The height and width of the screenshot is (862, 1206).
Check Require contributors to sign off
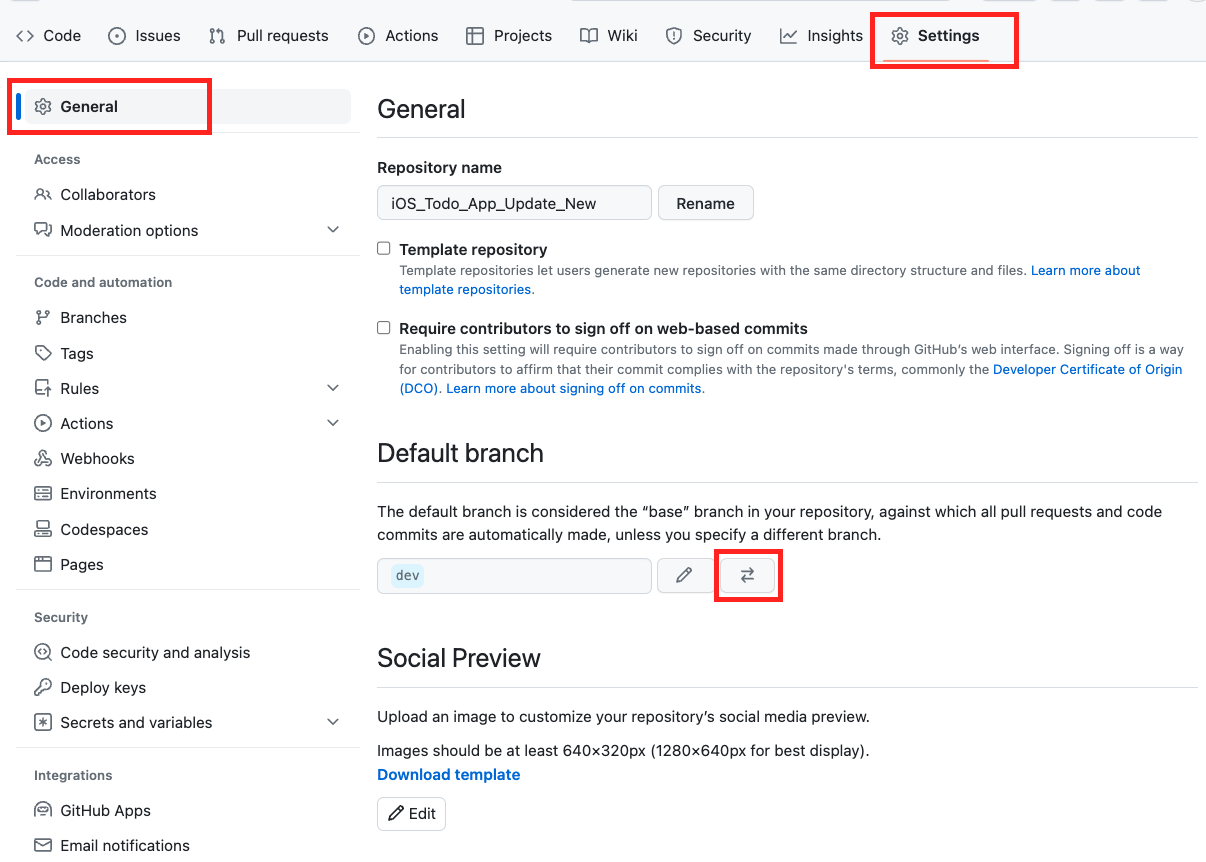(384, 328)
